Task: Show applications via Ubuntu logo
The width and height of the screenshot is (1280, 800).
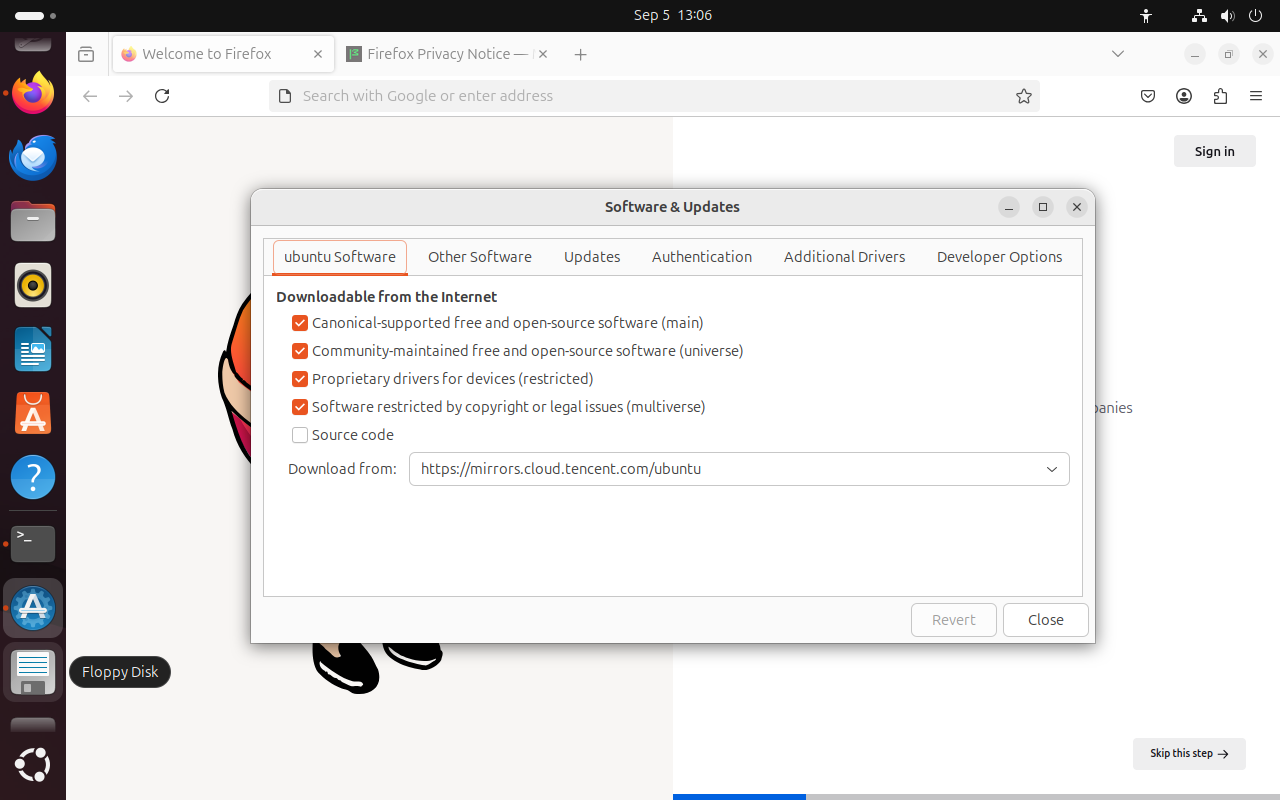Action: point(33,765)
